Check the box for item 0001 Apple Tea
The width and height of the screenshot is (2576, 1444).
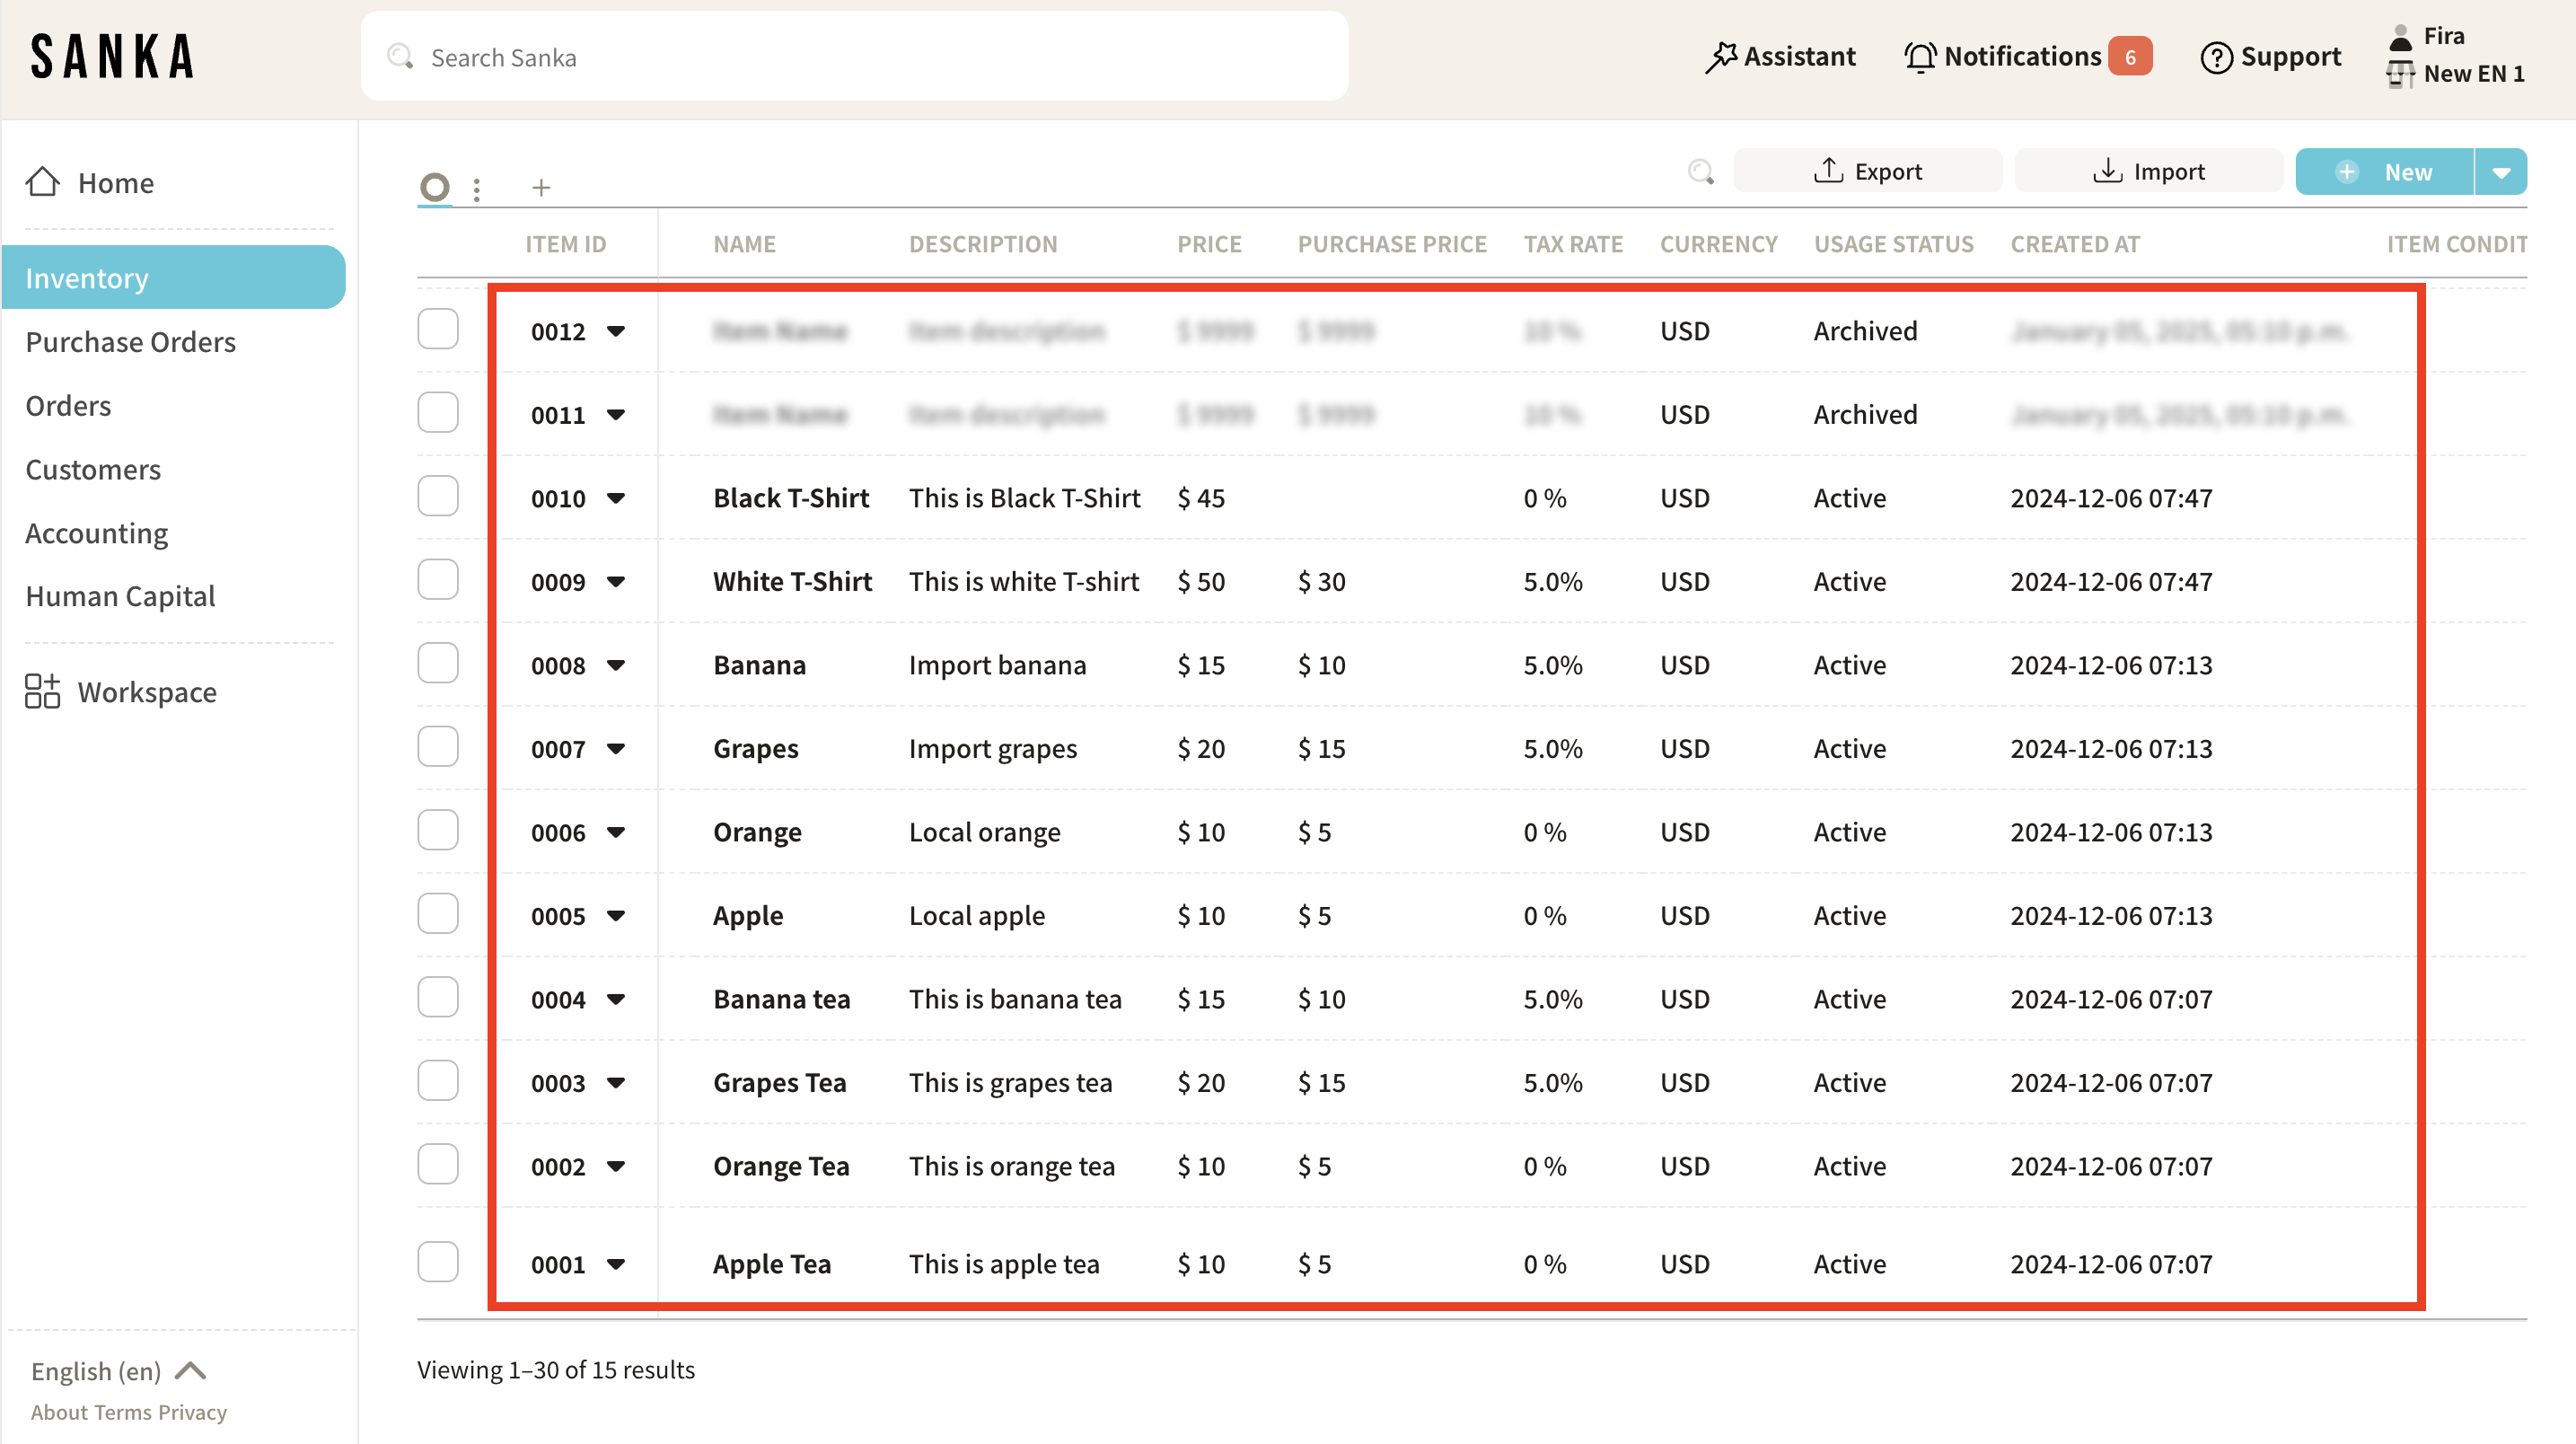438,1262
